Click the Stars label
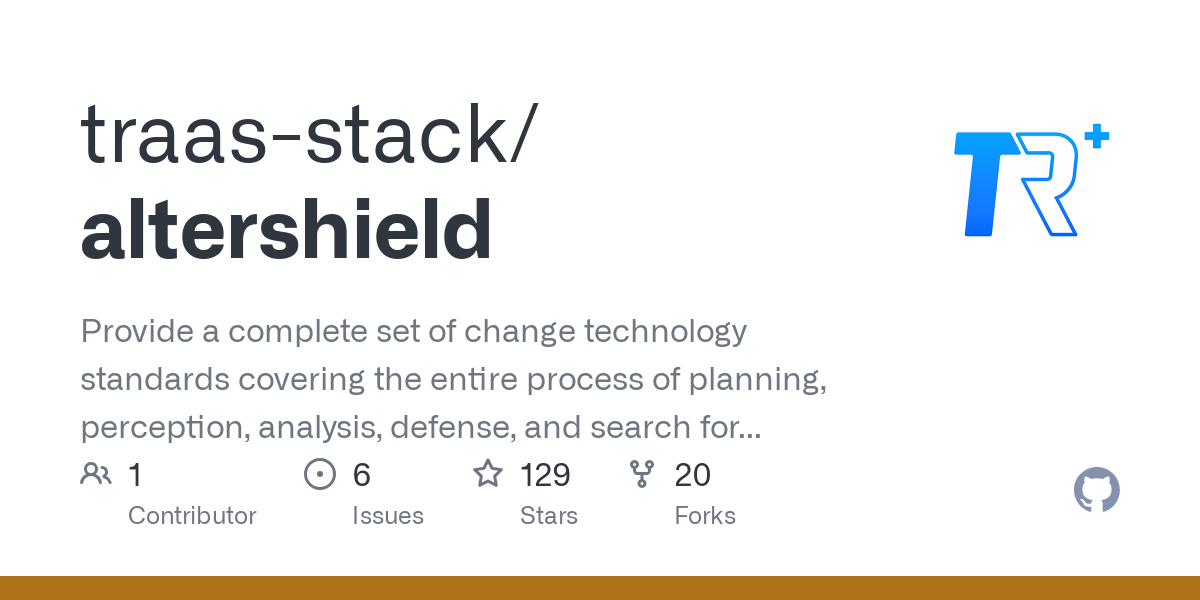 pos(549,516)
